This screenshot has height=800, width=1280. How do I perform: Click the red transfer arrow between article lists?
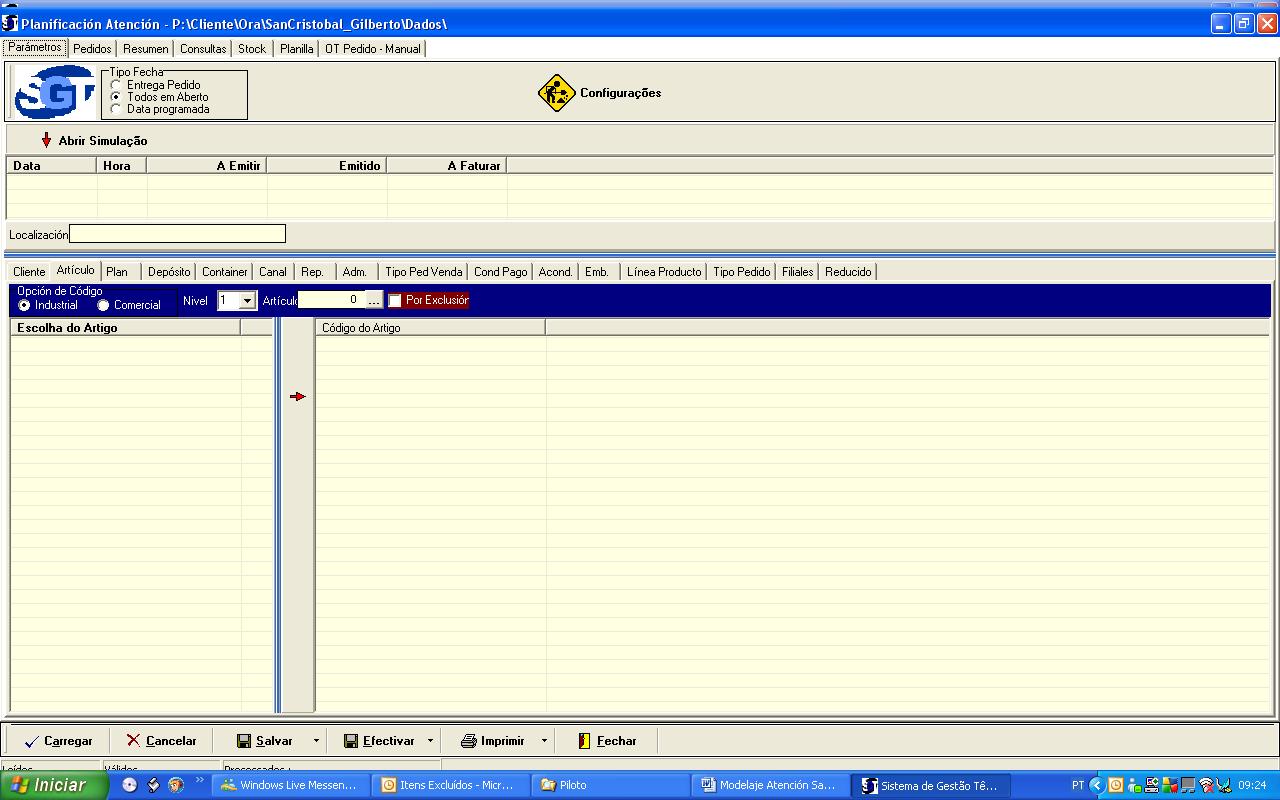point(297,397)
